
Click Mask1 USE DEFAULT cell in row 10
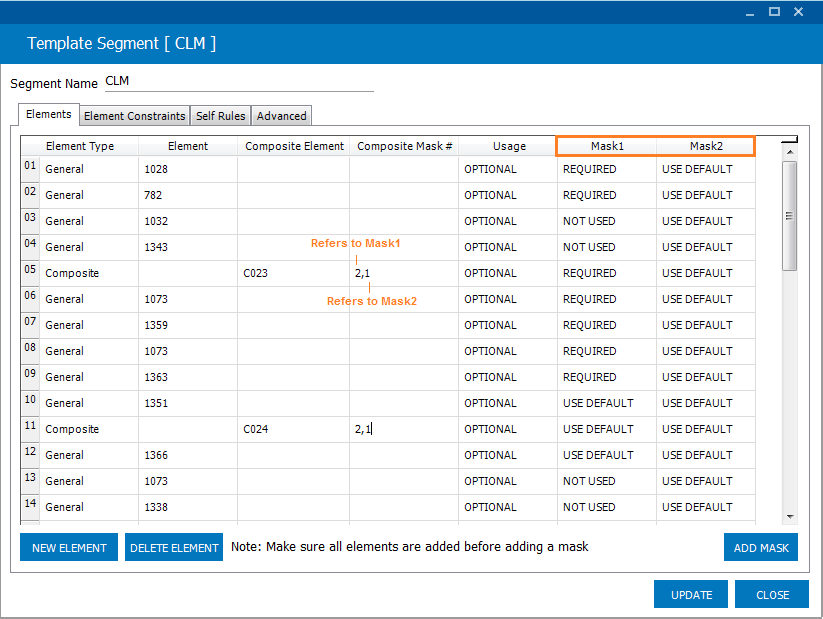pos(607,403)
